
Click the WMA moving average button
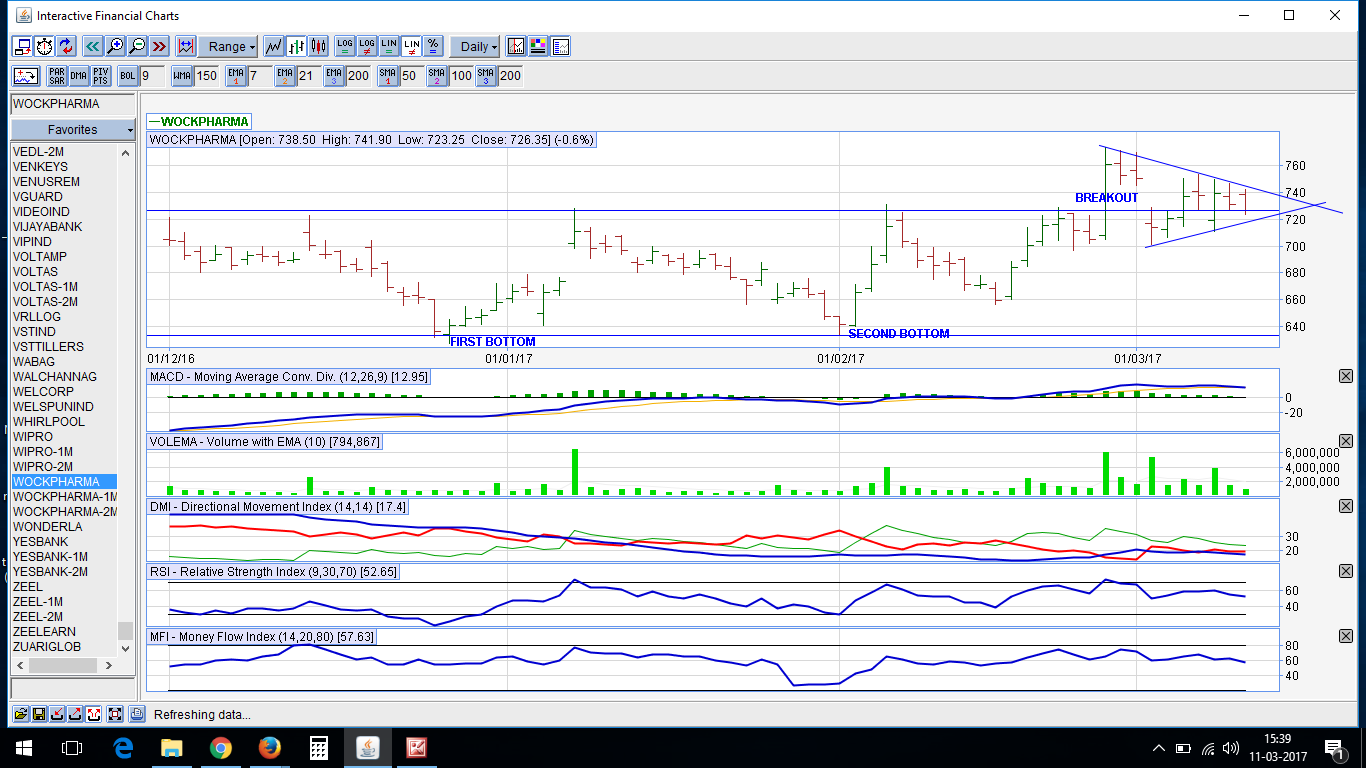tap(181, 75)
